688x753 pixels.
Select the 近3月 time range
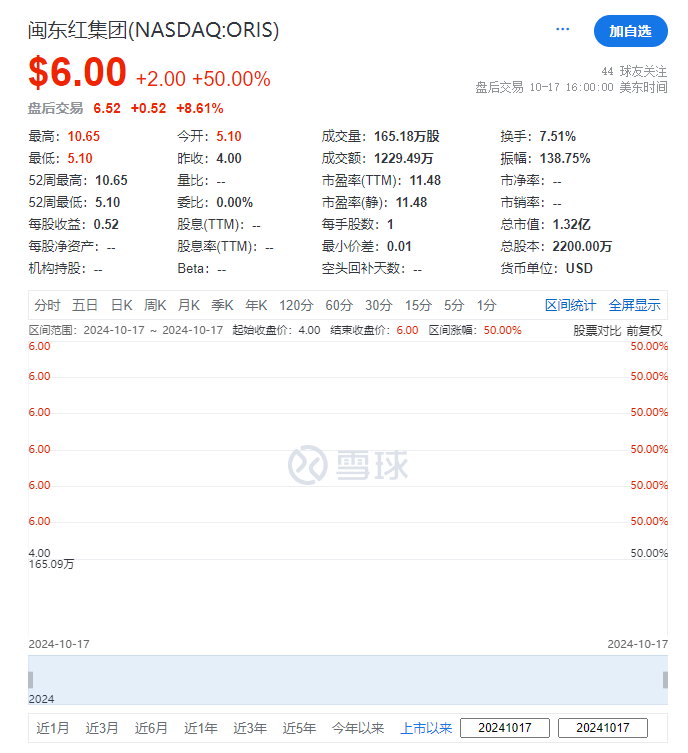pos(102,728)
